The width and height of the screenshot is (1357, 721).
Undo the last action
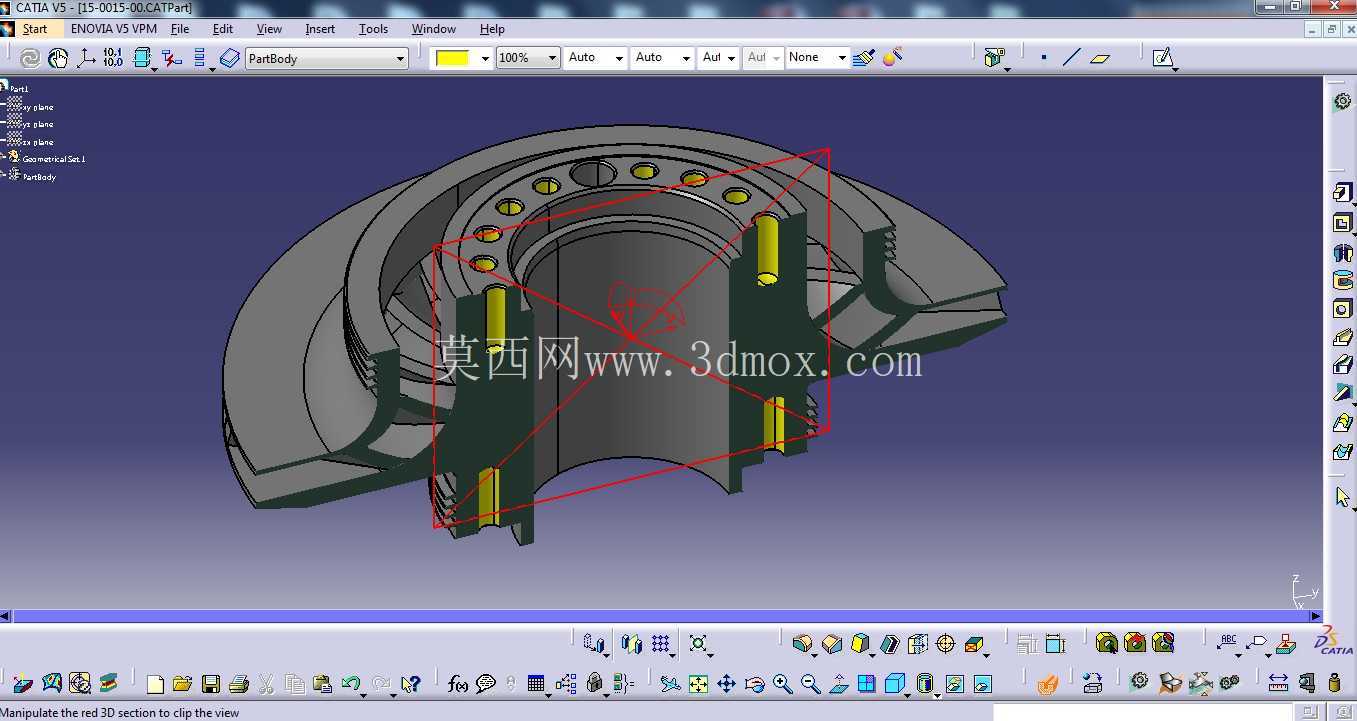(x=350, y=684)
